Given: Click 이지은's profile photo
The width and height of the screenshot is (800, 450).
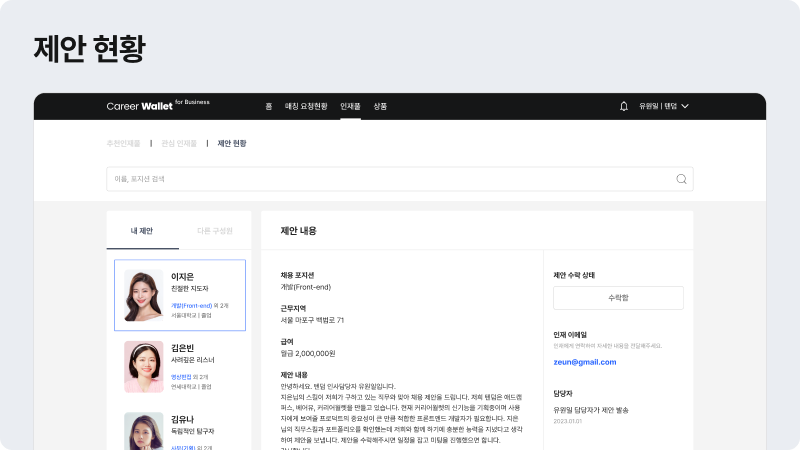Looking at the screenshot, I should tap(143, 295).
